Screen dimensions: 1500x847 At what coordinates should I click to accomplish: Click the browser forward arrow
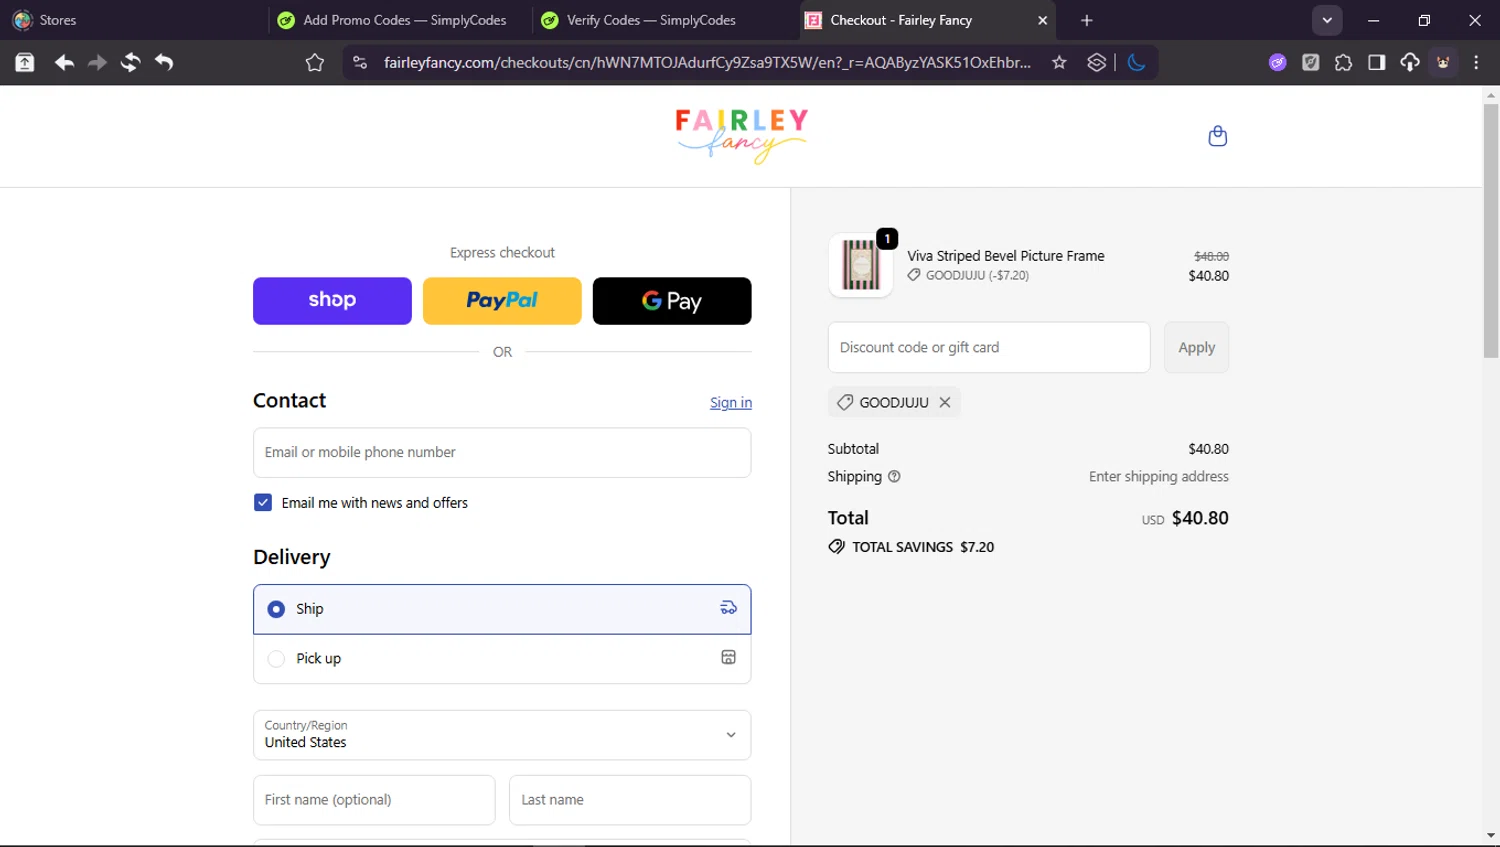[97, 63]
